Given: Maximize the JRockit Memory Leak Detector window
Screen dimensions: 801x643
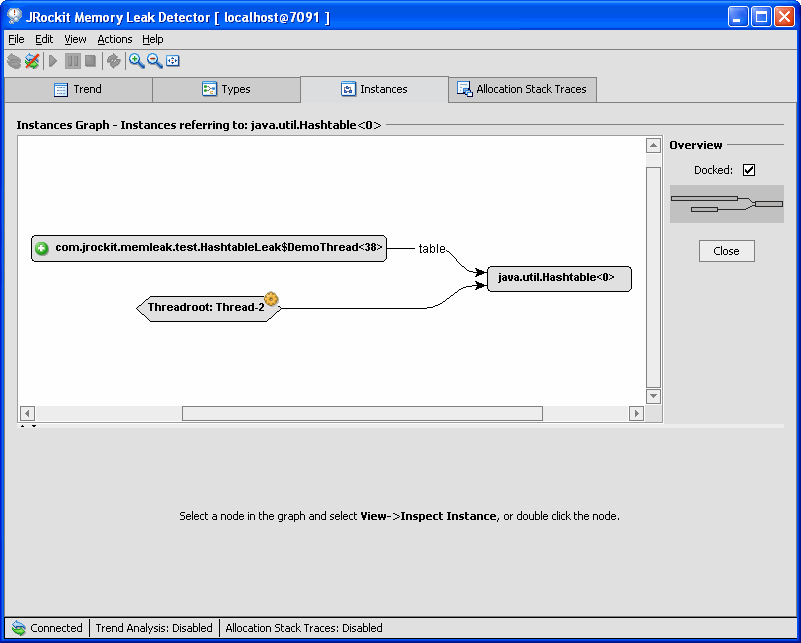Looking at the screenshot, I should point(761,17).
